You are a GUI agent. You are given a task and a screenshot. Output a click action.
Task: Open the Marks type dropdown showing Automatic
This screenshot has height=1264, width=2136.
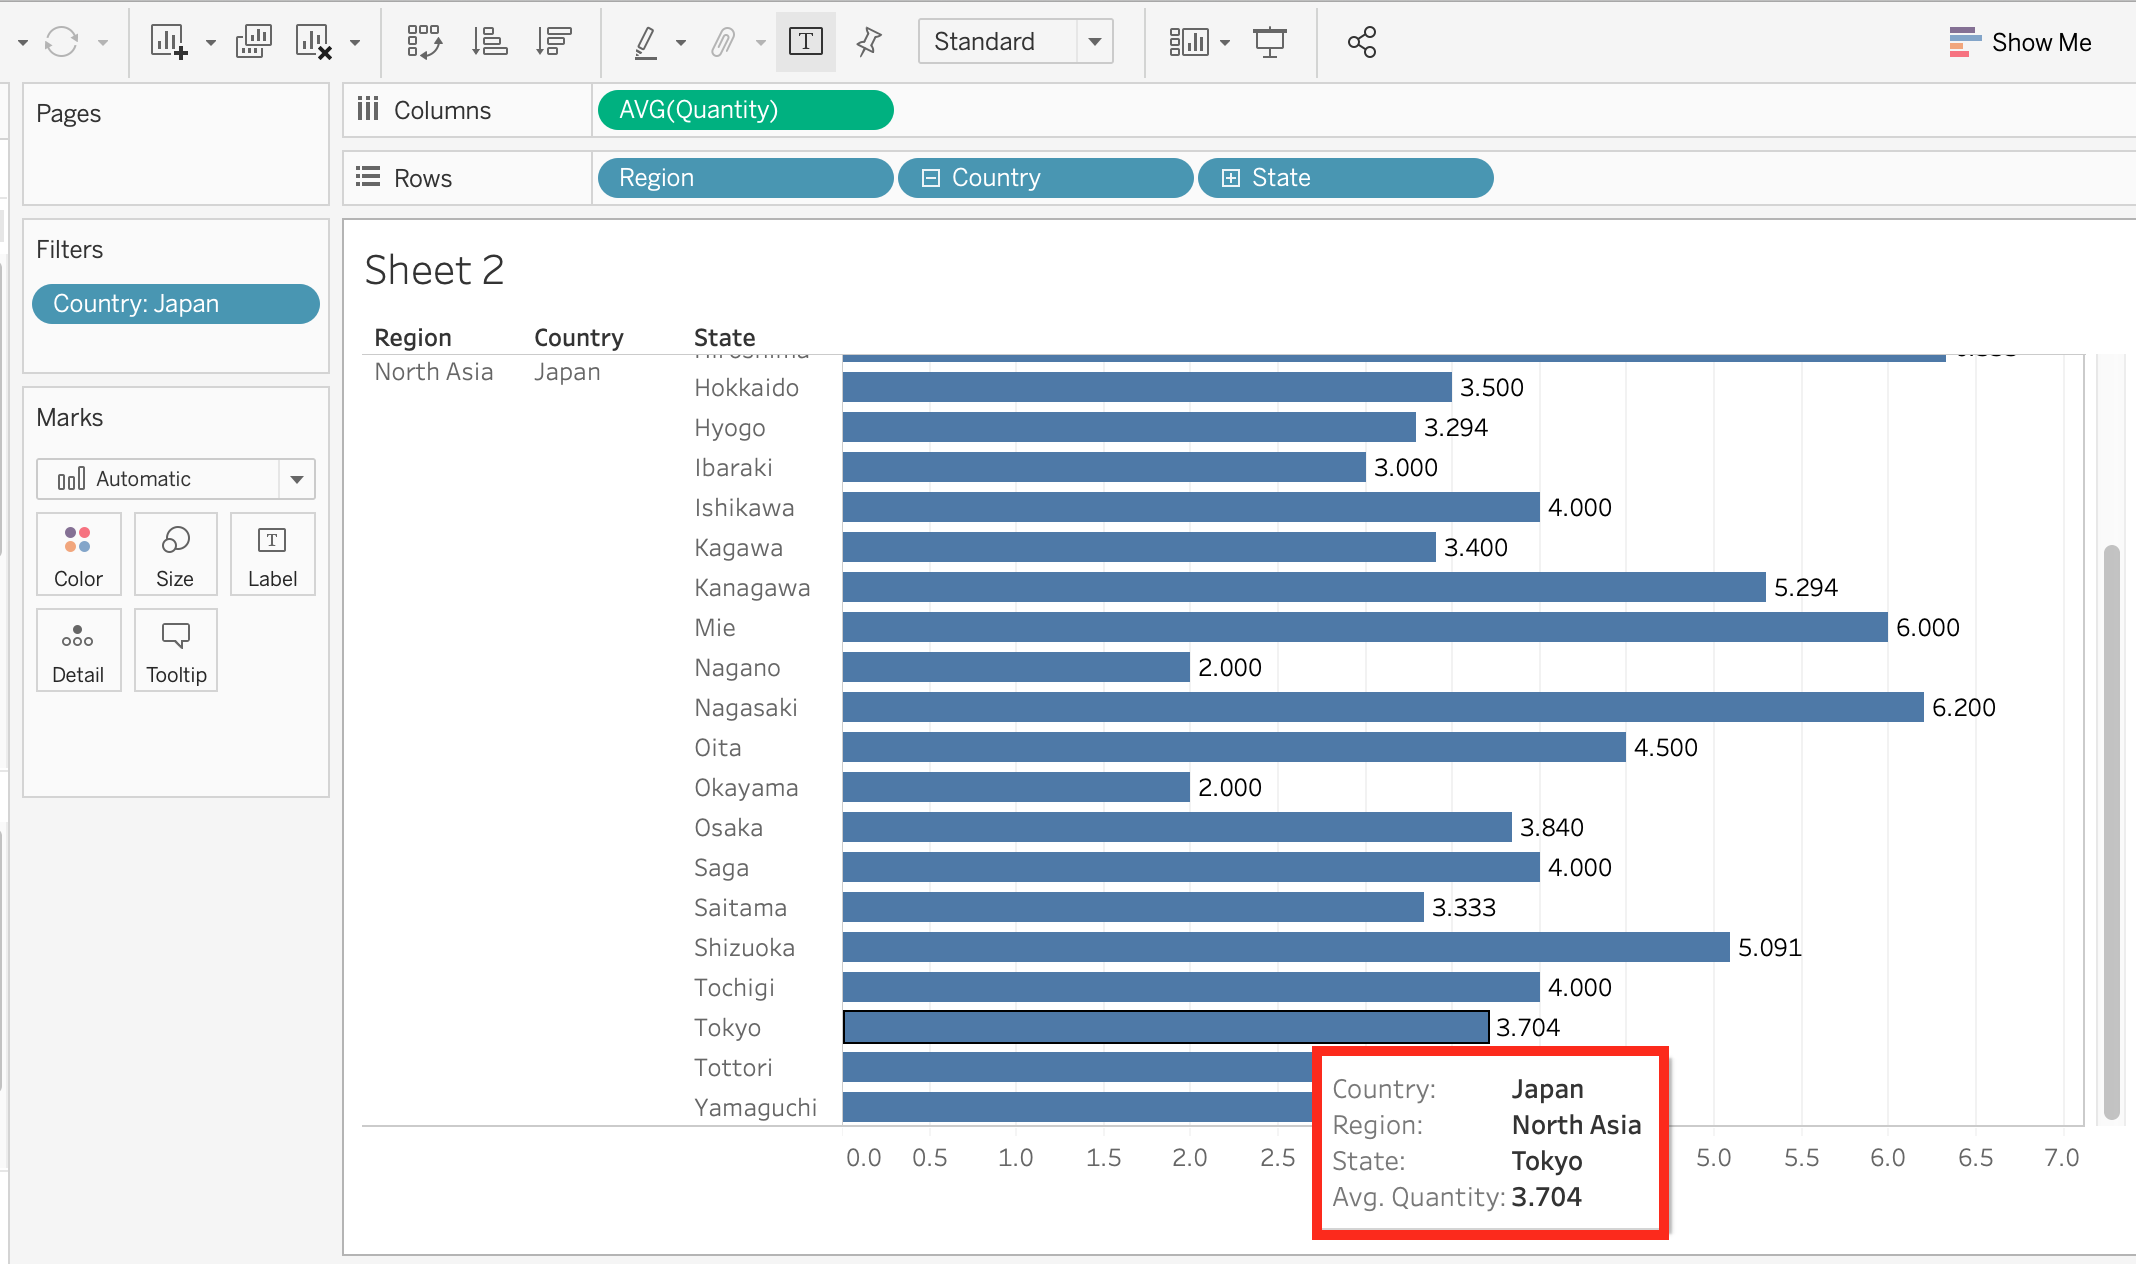pyautogui.click(x=295, y=478)
